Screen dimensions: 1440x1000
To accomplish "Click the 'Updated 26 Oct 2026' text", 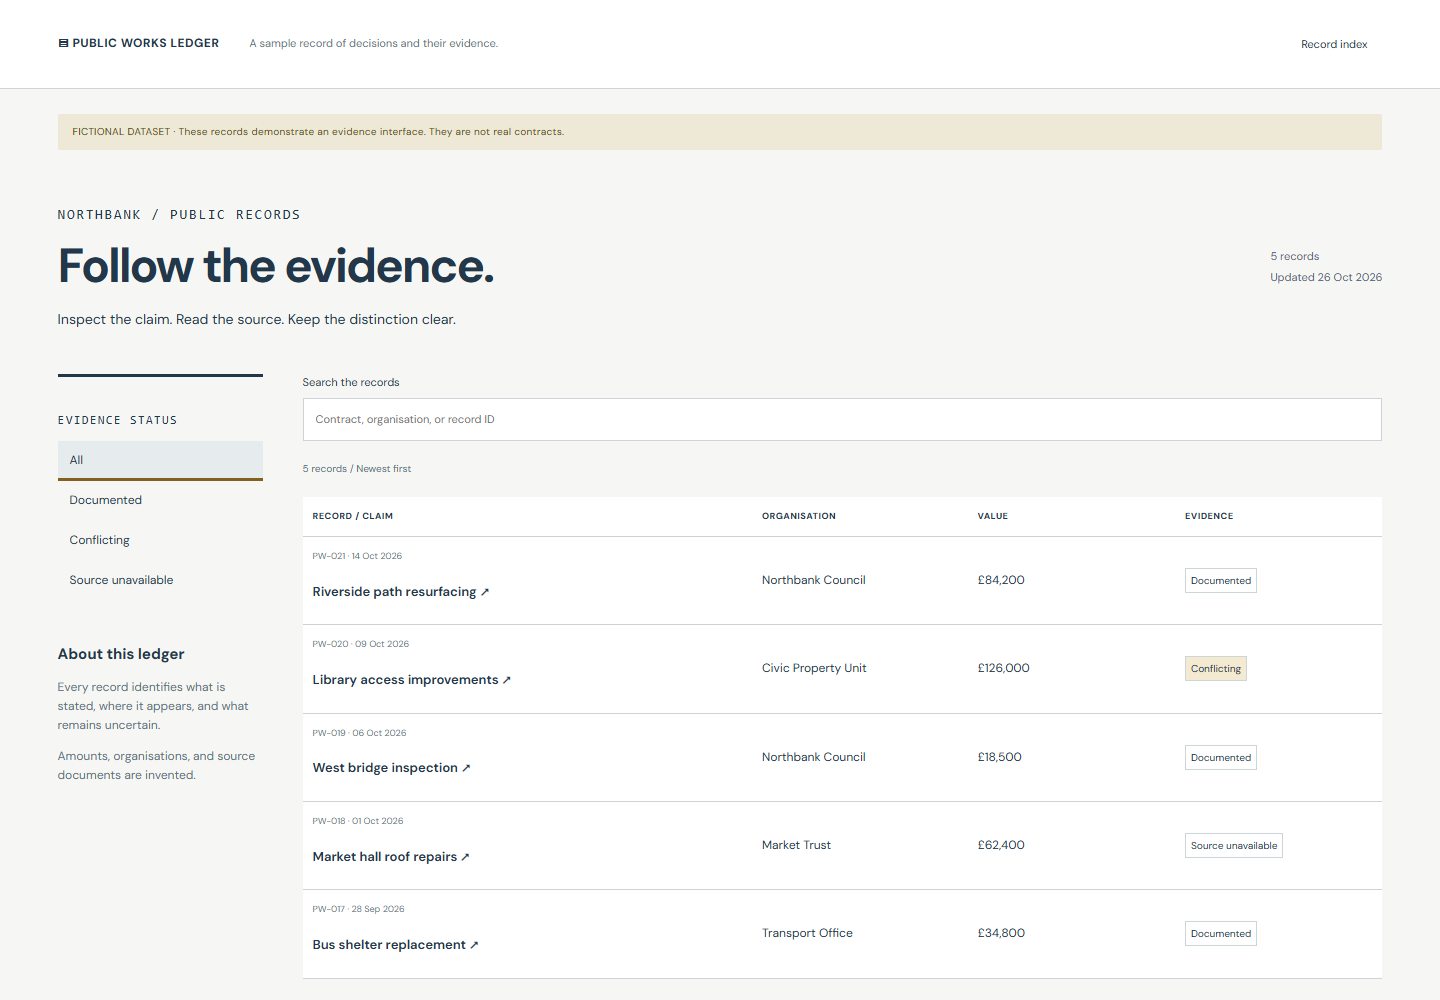I will (x=1326, y=278).
